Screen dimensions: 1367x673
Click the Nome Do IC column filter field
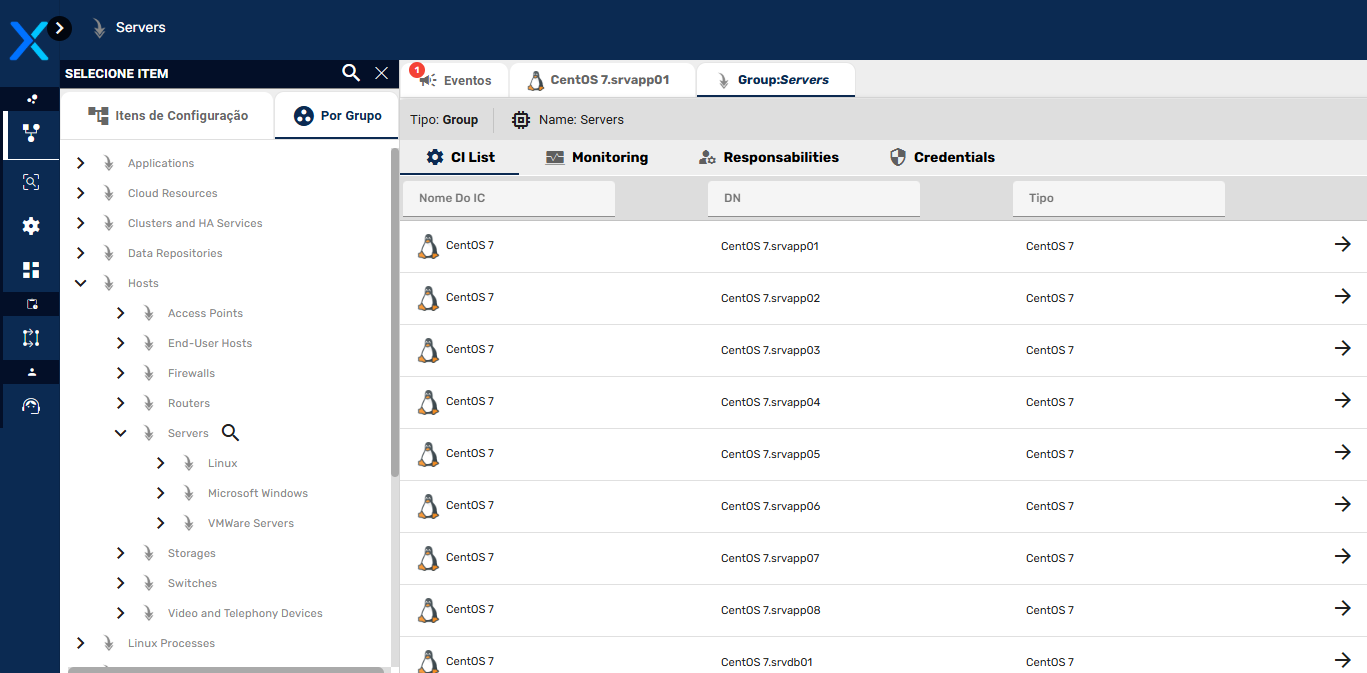(x=508, y=198)
